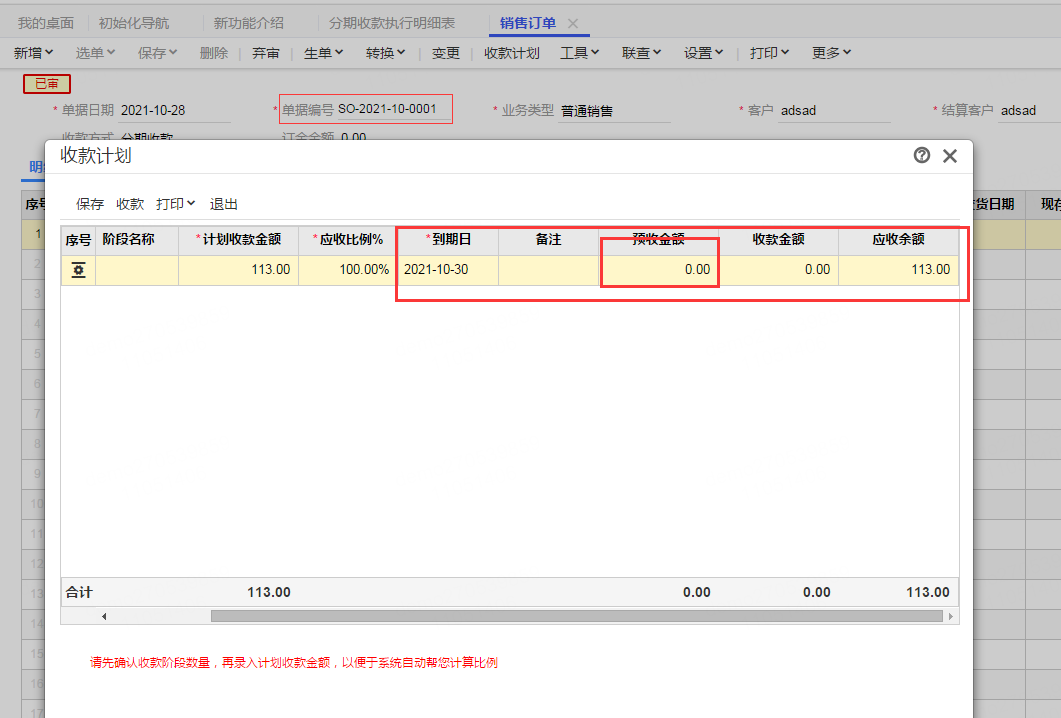
Task: Click the right scroll arrow of horizontal scrollbar
Action: tap(951, 616)
